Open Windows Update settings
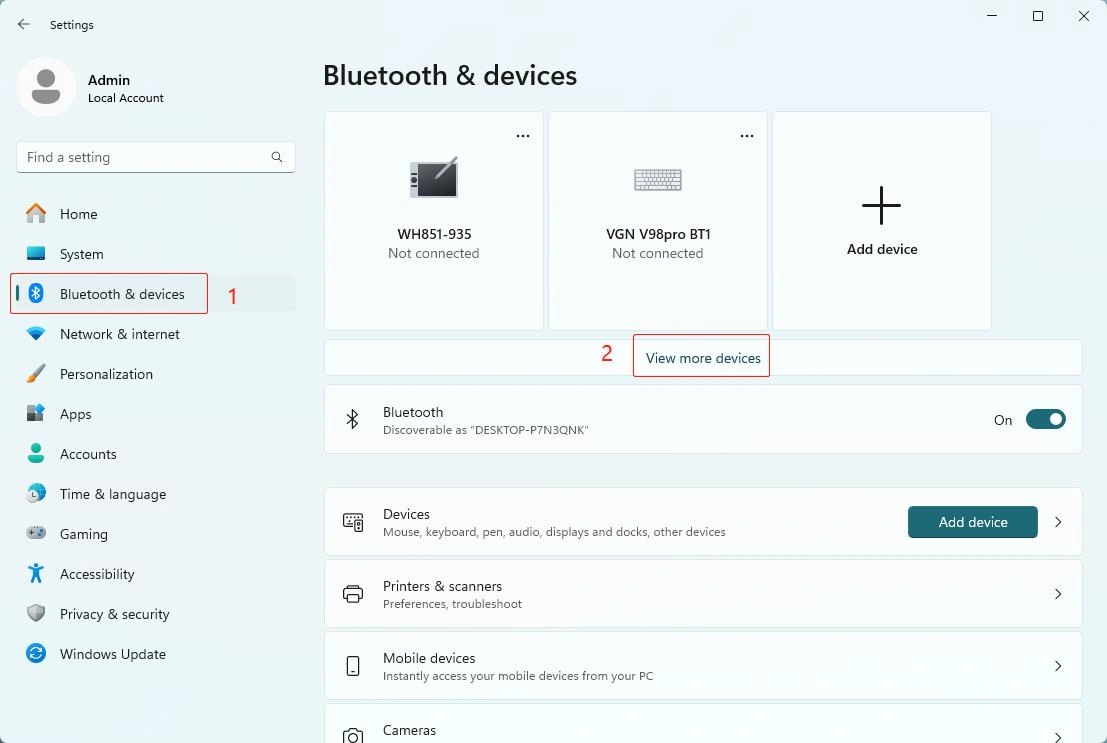The width and height of the screenshot is (1107, 743). 155,653
